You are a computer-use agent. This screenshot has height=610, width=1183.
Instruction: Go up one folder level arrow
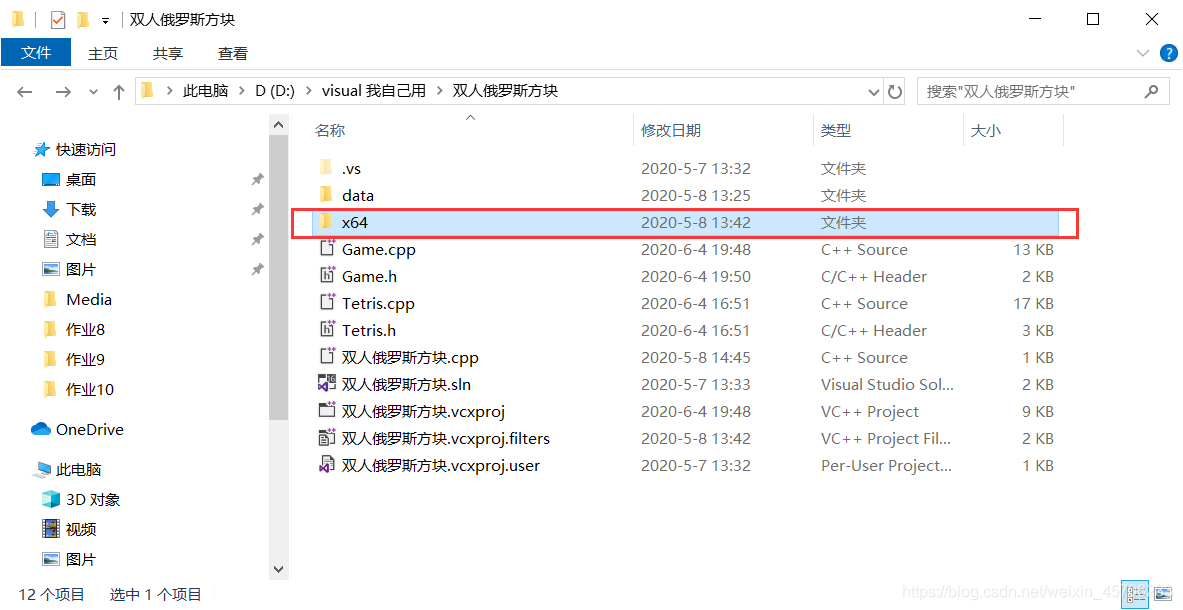118,92
